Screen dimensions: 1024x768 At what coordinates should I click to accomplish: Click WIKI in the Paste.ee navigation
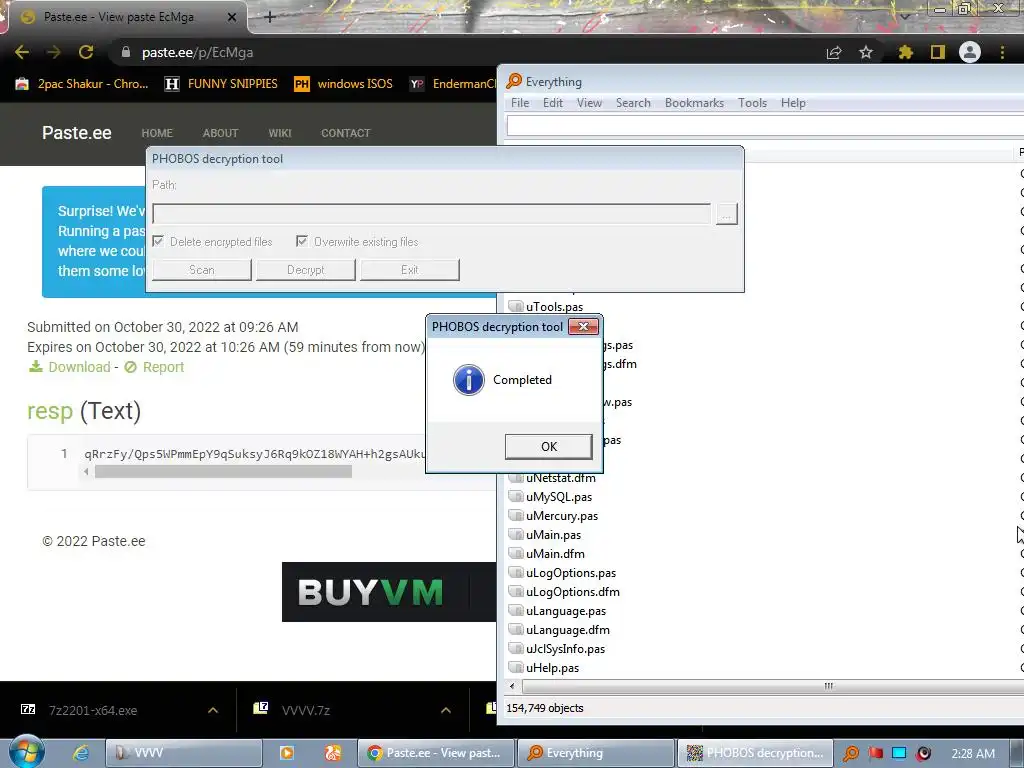280,133
